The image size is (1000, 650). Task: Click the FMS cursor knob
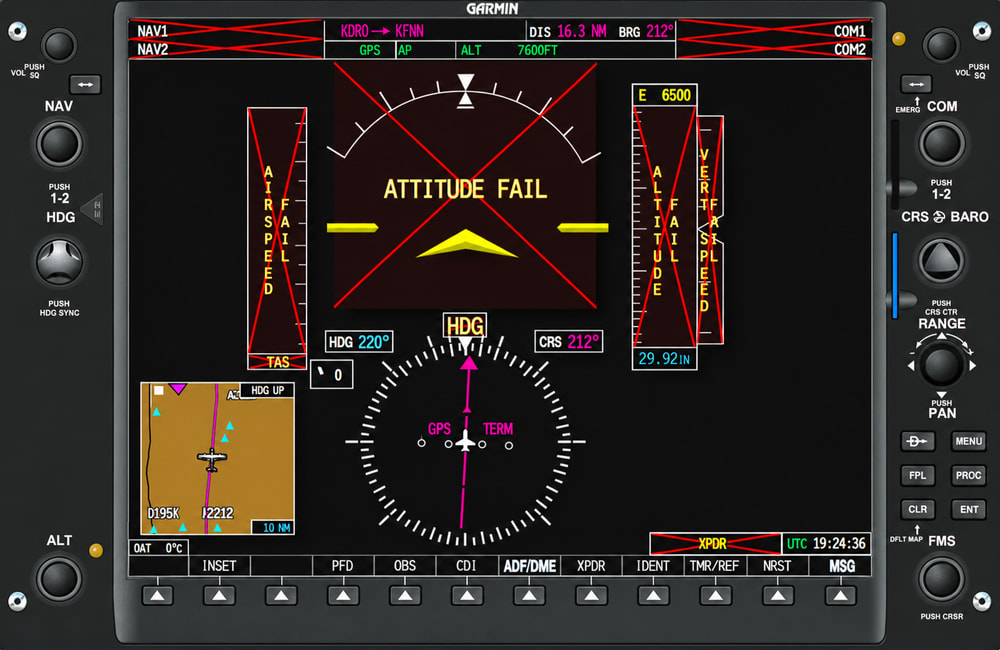click(941, 579)
